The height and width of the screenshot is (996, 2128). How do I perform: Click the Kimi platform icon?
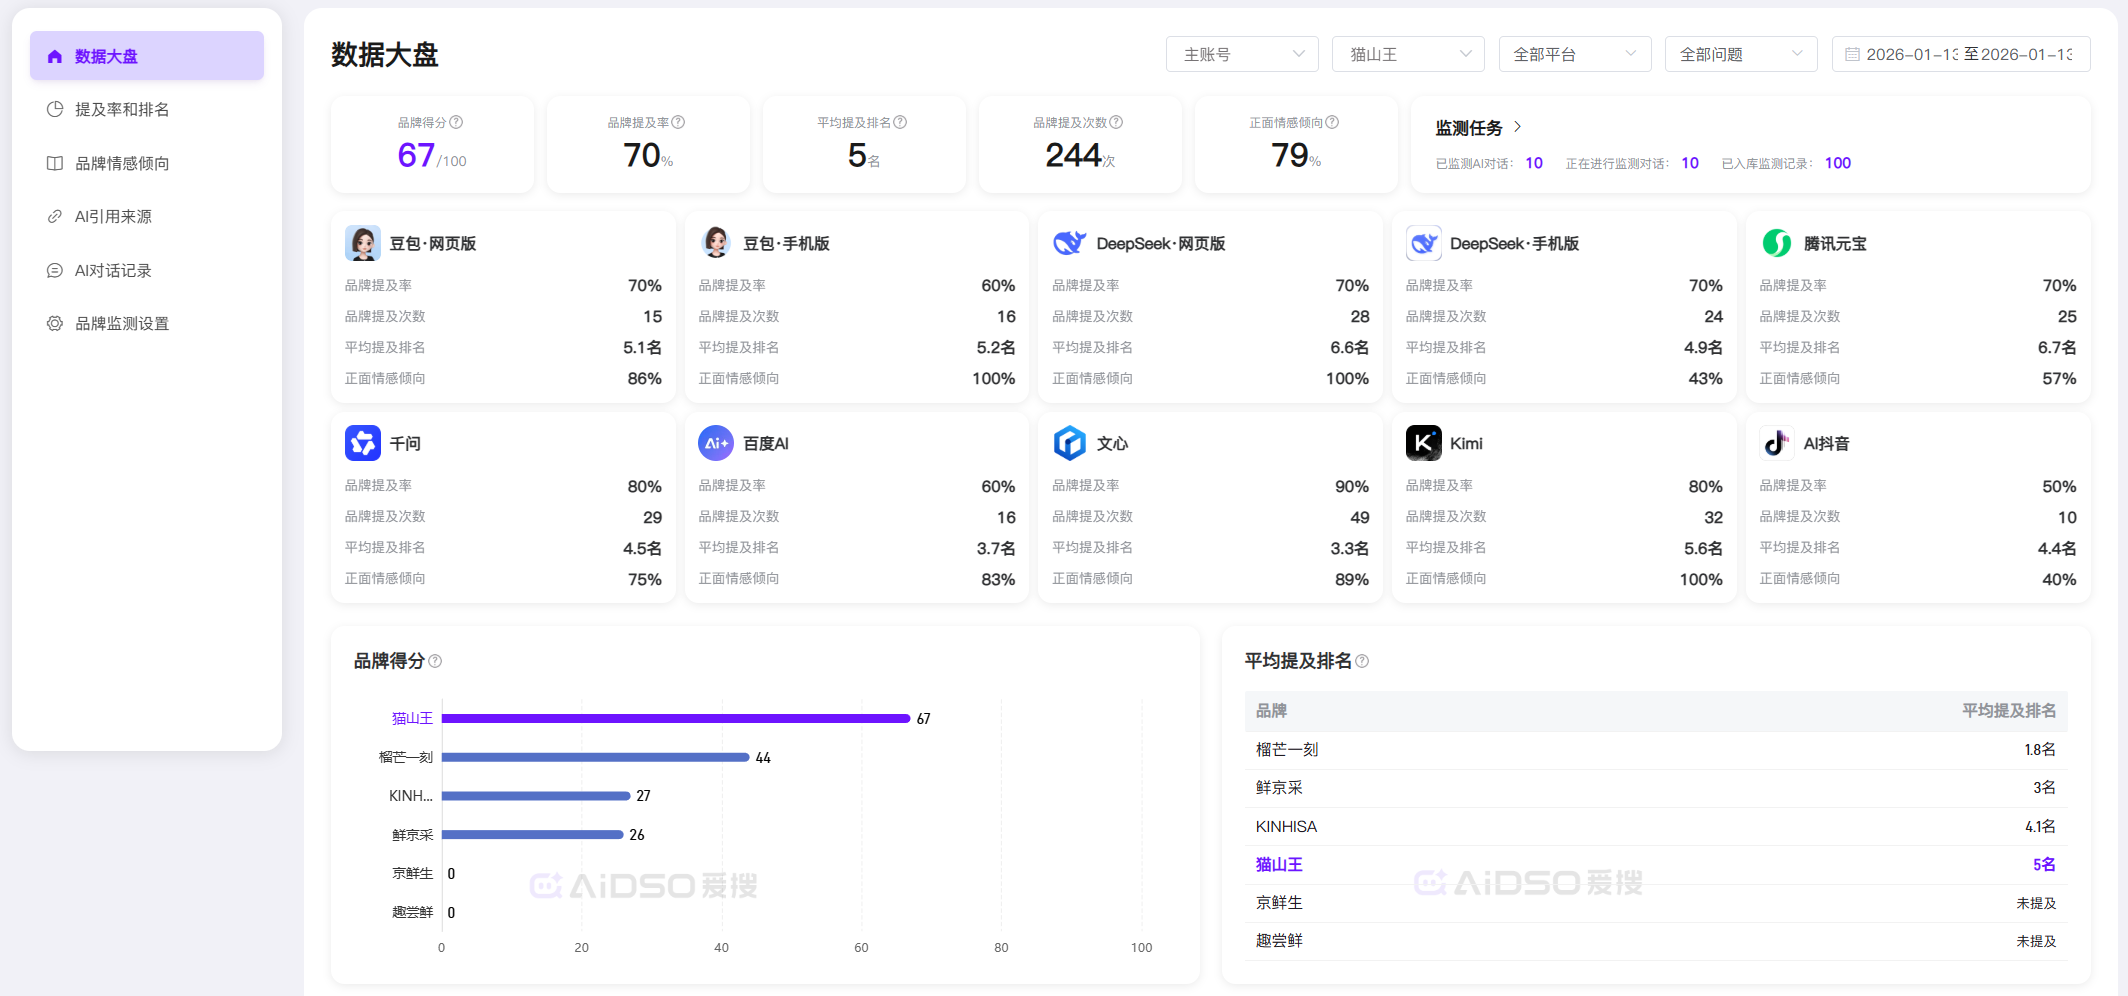[1423, 443]
